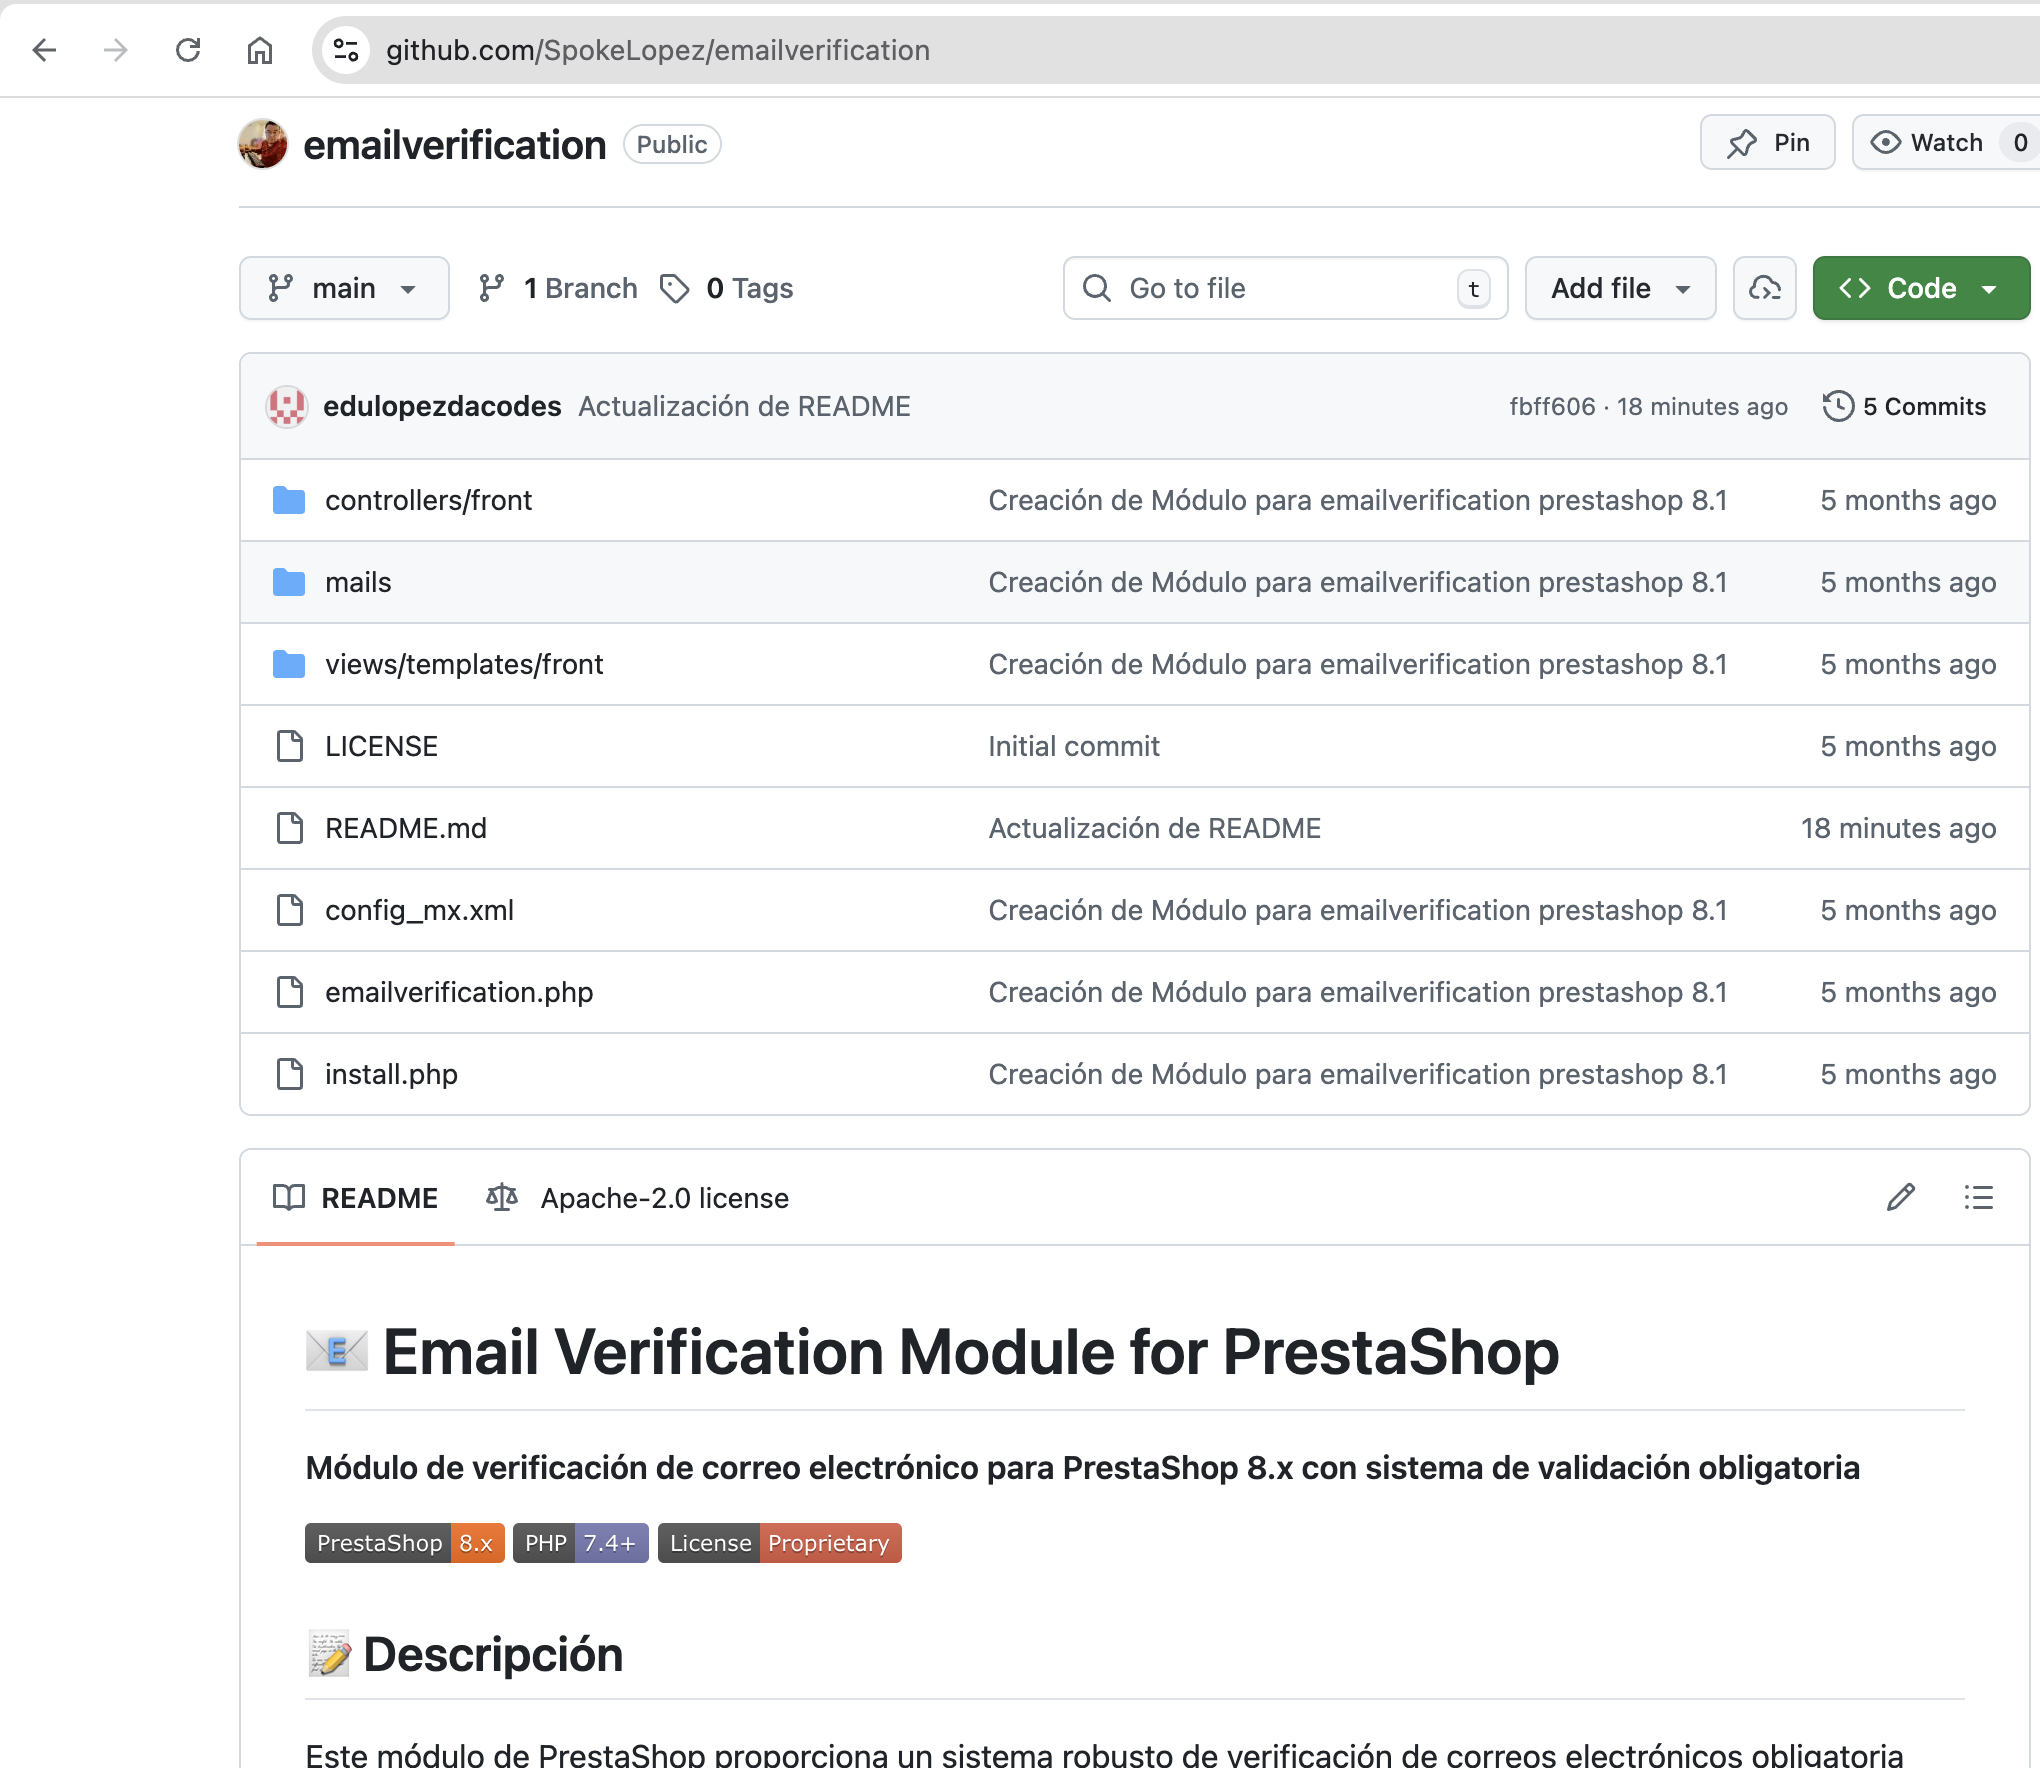Viewport: 2040px width, 1768px height.
Task: Click the tag icon next to 0 Tags
Action: point(675,288)
